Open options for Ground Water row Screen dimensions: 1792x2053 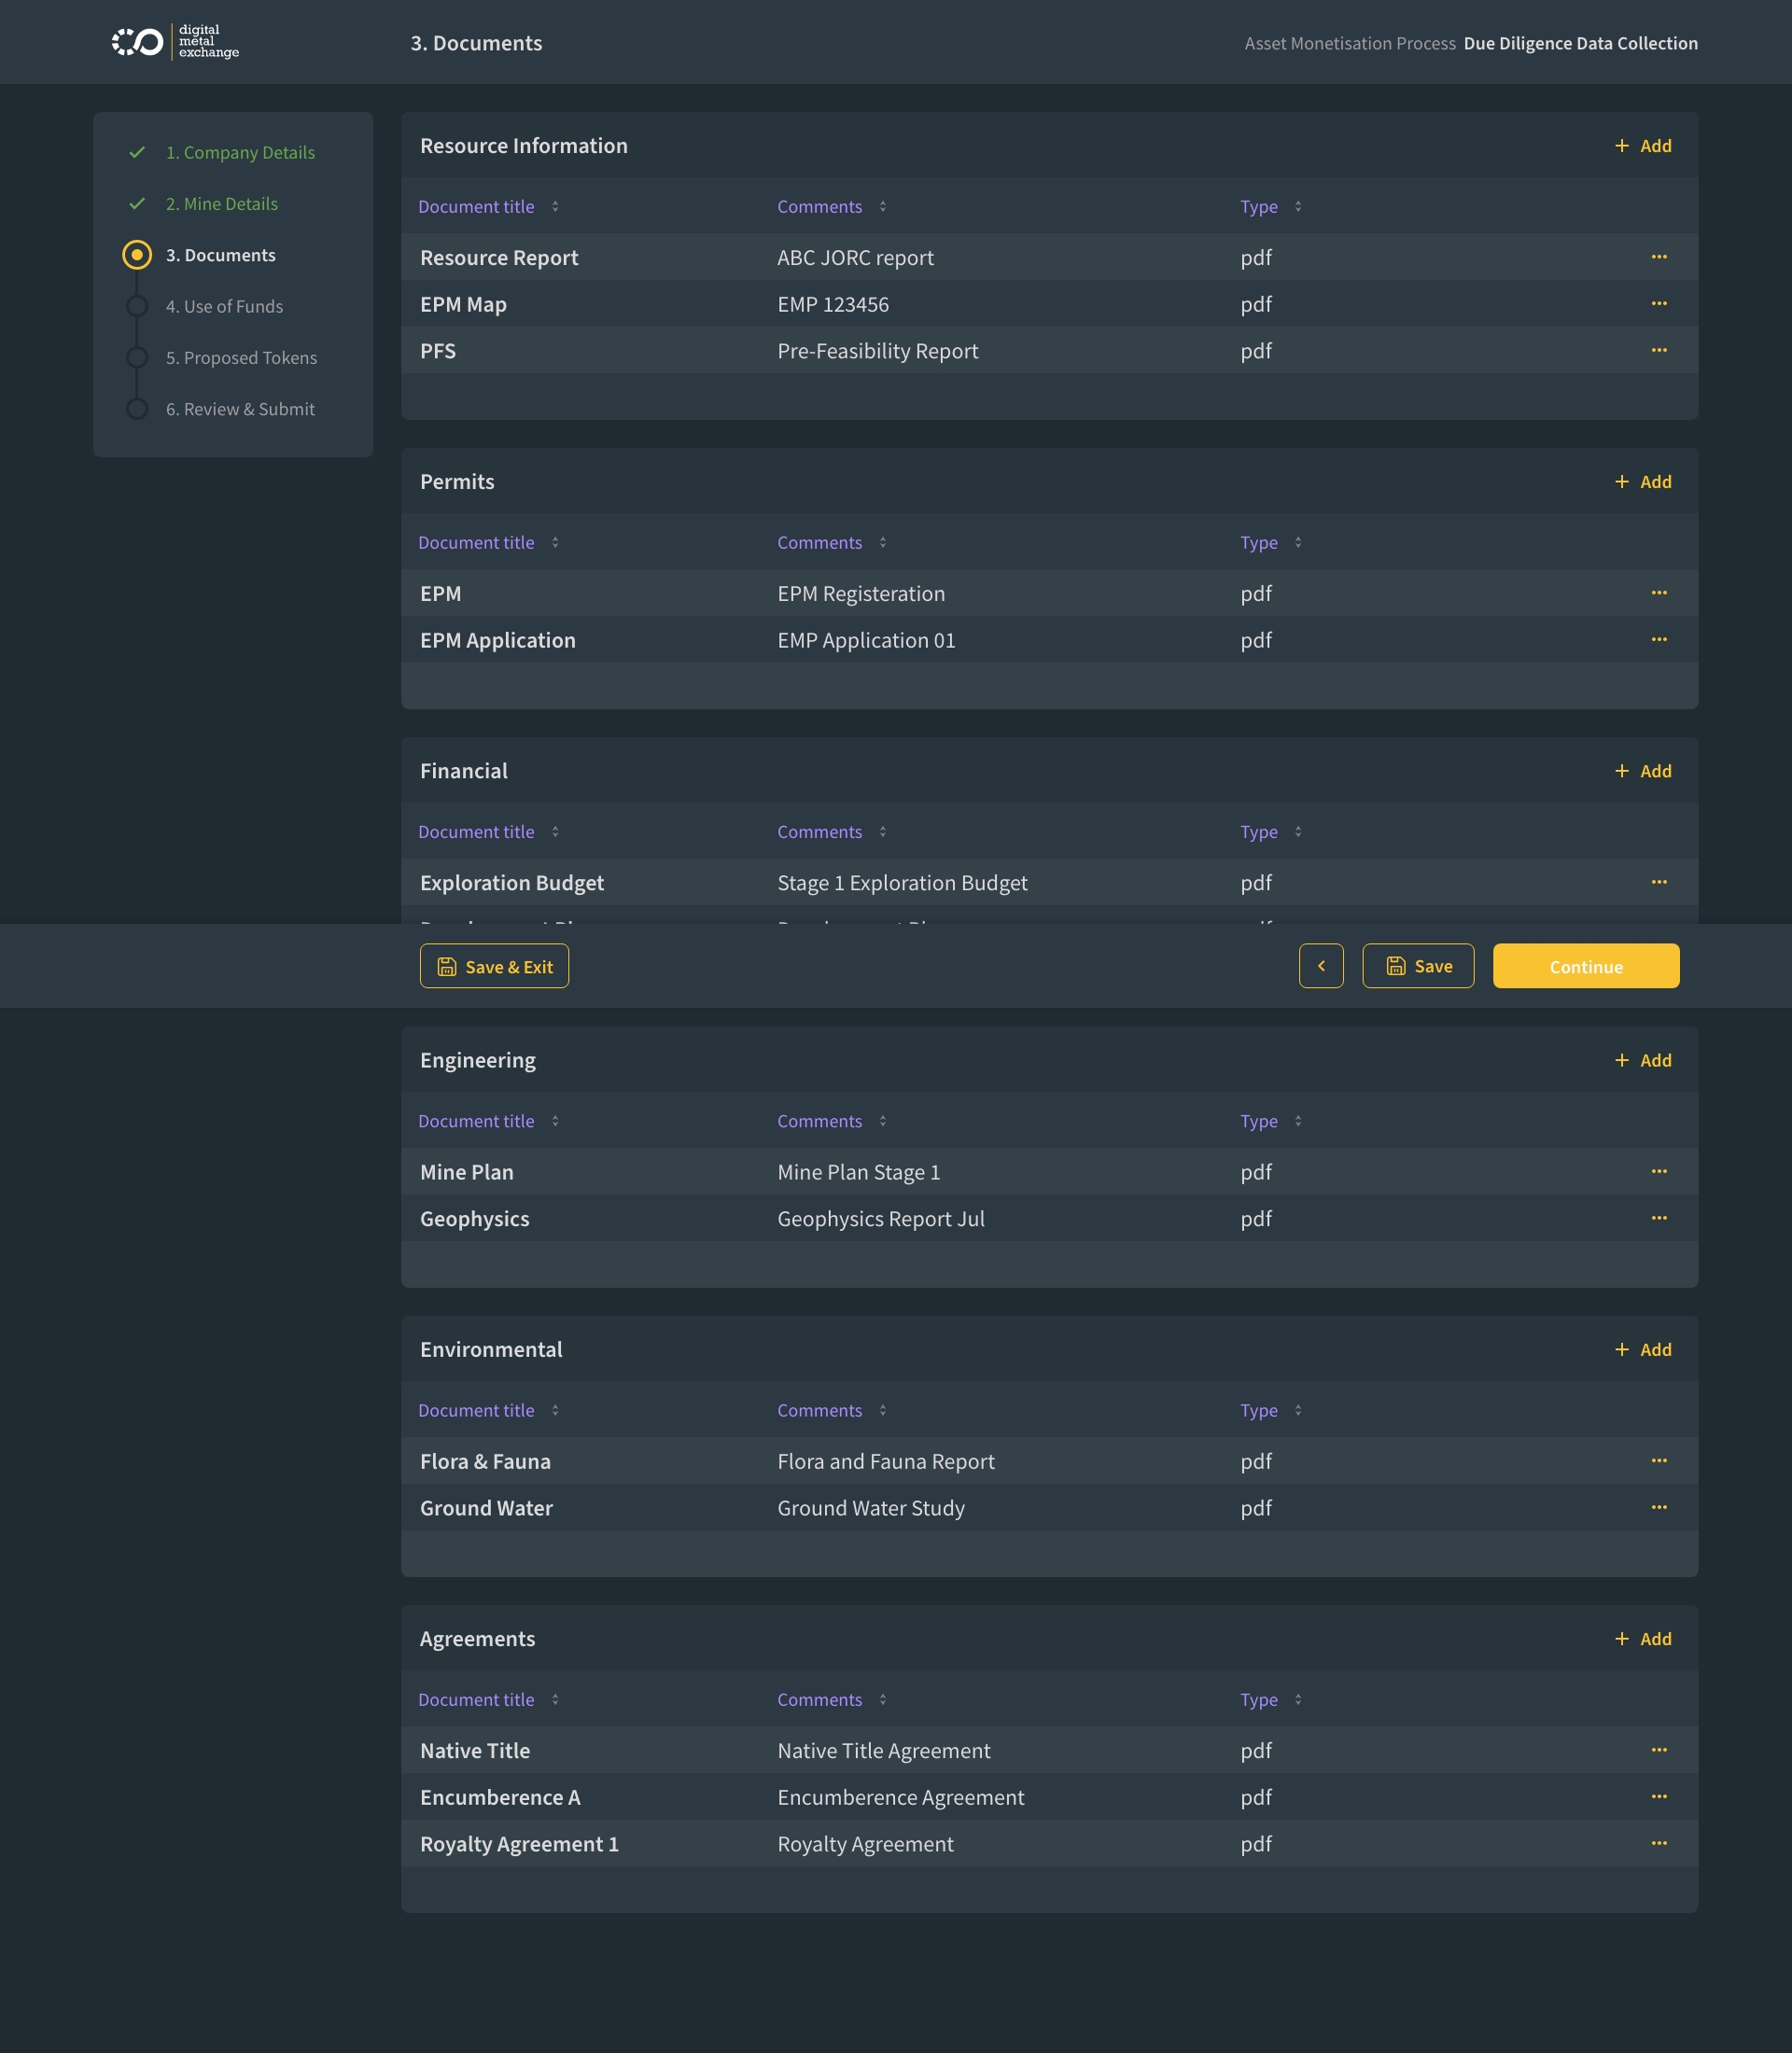1658,1507
